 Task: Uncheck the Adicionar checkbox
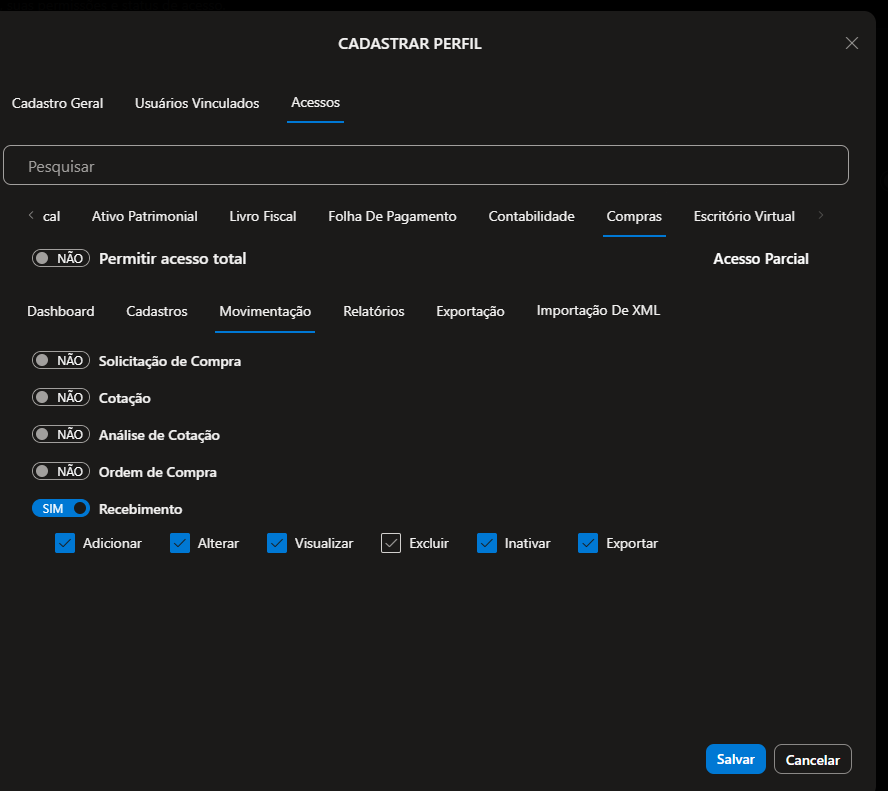tap(65, 543)
